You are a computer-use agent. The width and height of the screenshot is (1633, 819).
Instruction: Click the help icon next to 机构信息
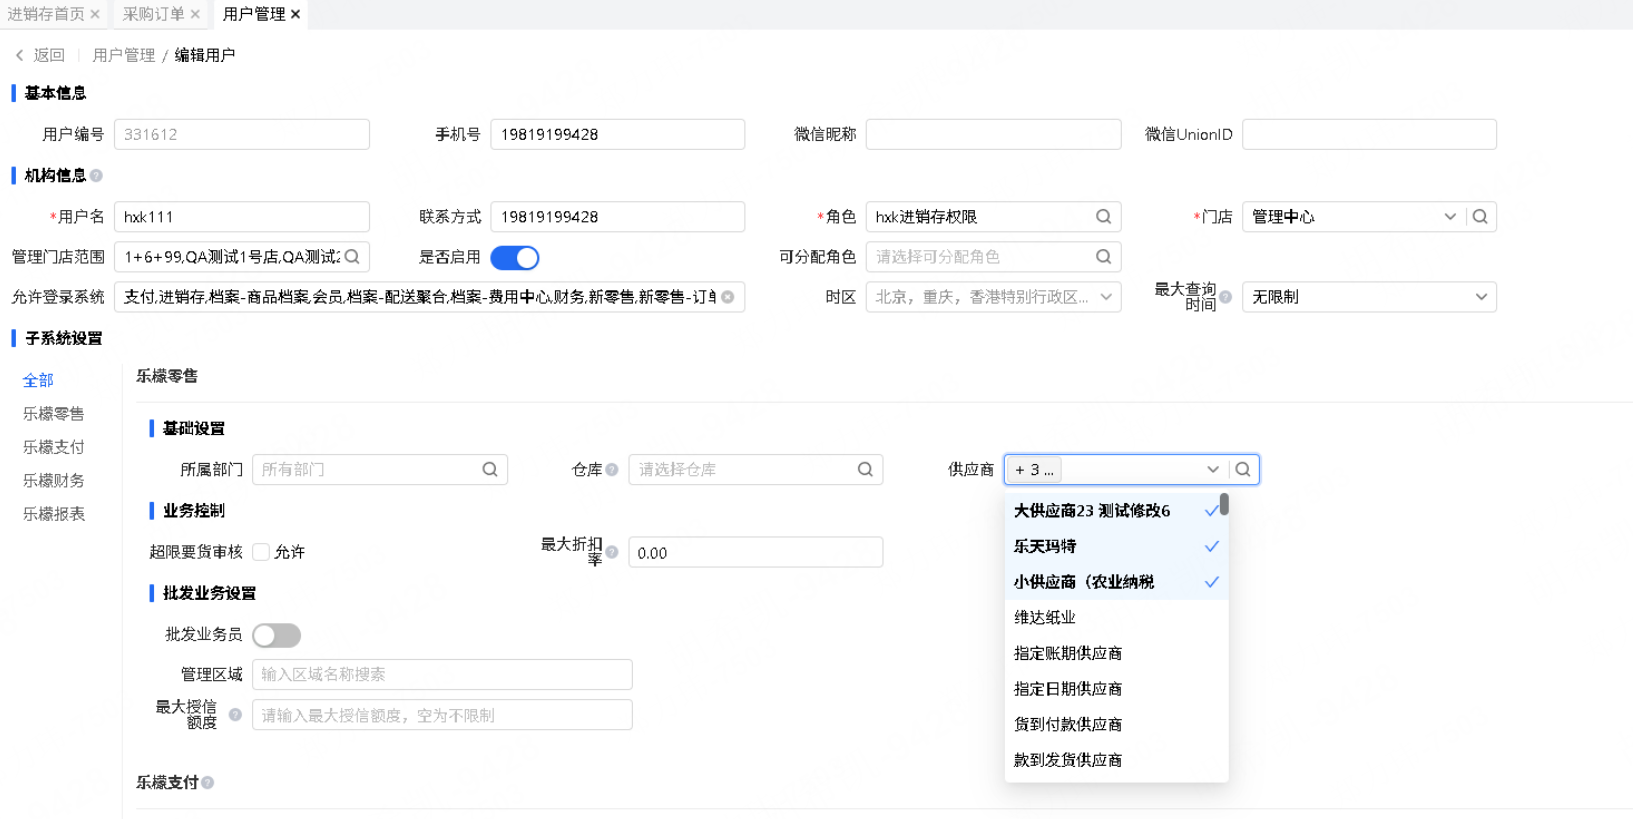[x=96, y=175]
